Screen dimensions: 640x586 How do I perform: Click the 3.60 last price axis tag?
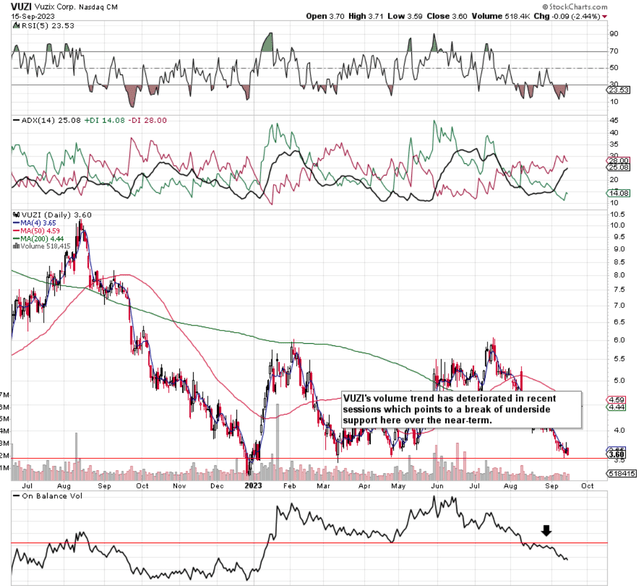616,454
